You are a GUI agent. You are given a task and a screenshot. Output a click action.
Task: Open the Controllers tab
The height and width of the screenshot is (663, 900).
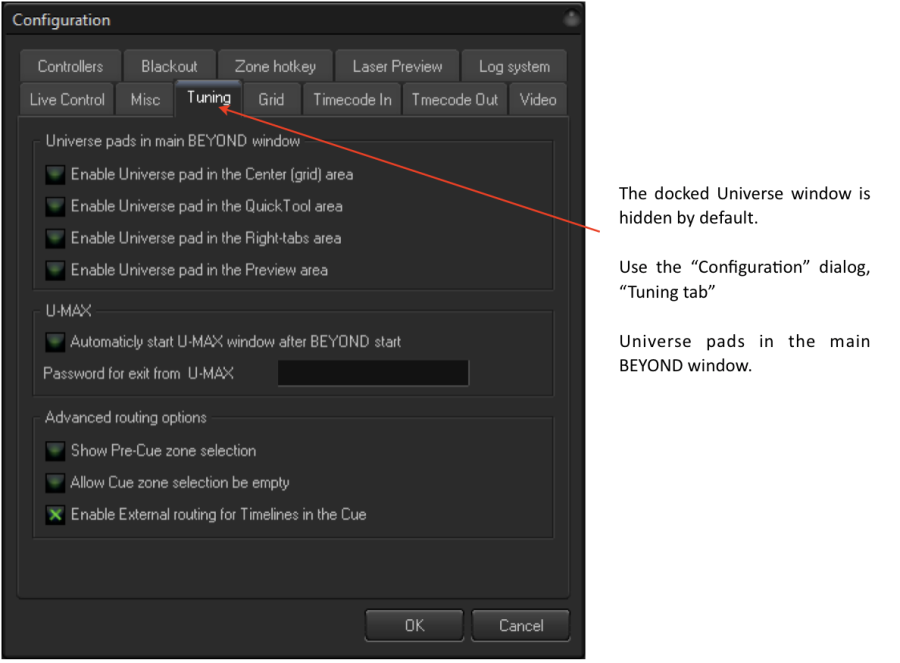click(70, 66)
